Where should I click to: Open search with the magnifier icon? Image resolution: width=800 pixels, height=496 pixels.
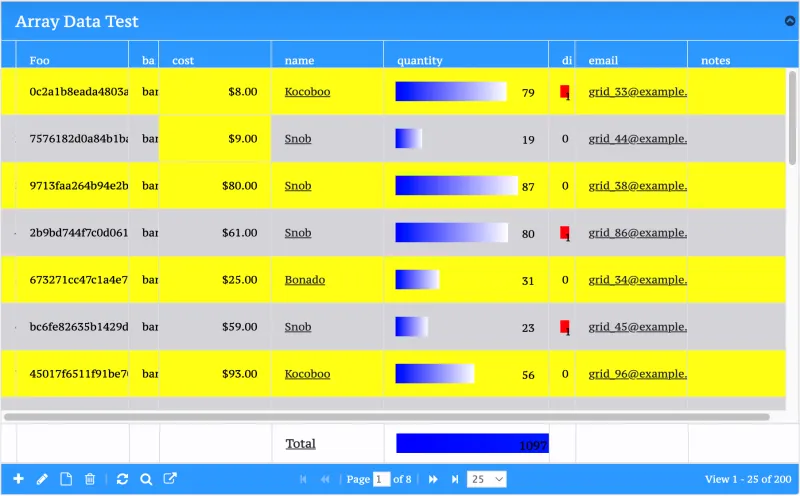(146, 479)
